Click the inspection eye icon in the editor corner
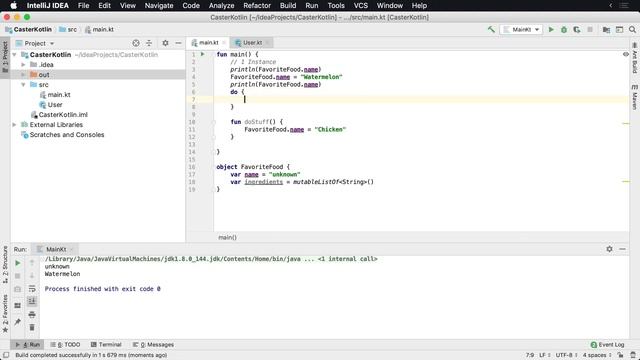 pos(626,54)
